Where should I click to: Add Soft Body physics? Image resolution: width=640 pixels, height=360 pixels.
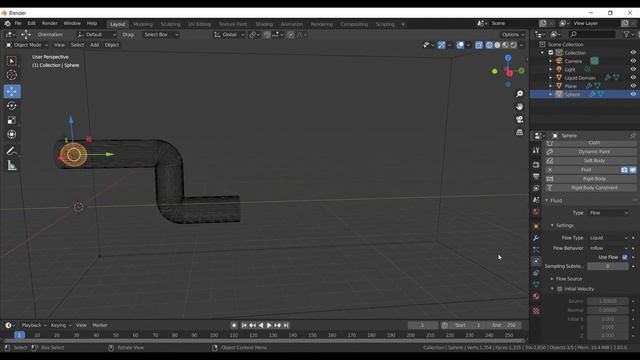pyautogui.click(x=591, y=161)
